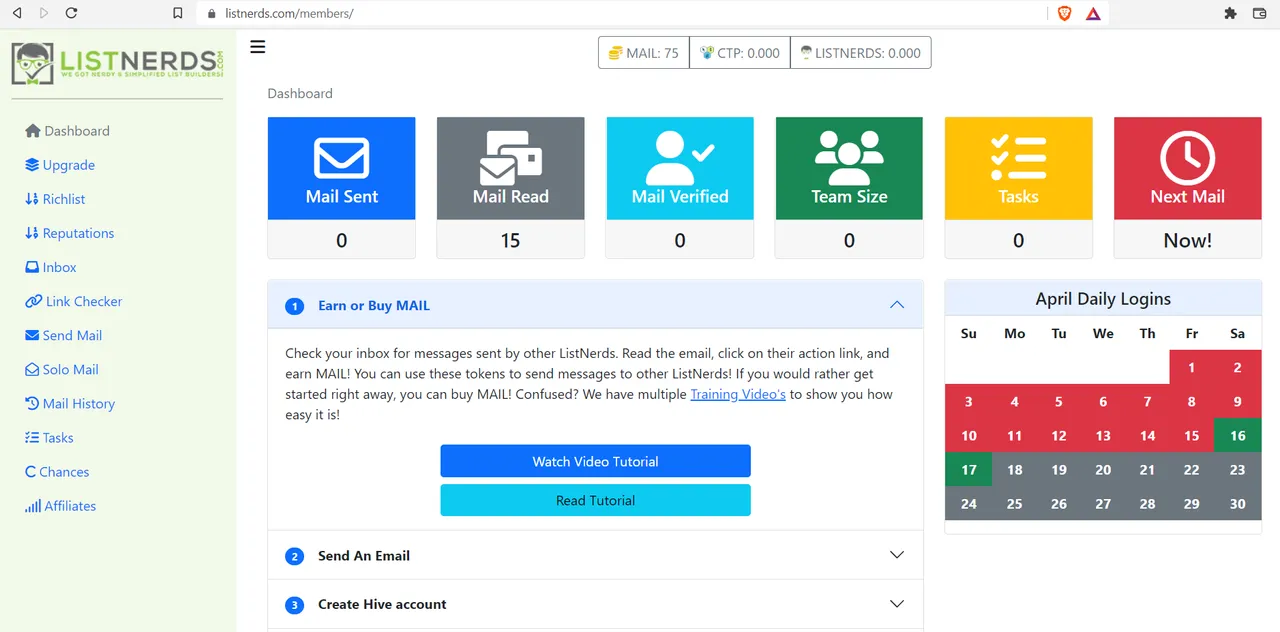Viewport: 1280px width, 632px height.
Task: Click the Brave rewards triangle icon
Action: 1093,13
